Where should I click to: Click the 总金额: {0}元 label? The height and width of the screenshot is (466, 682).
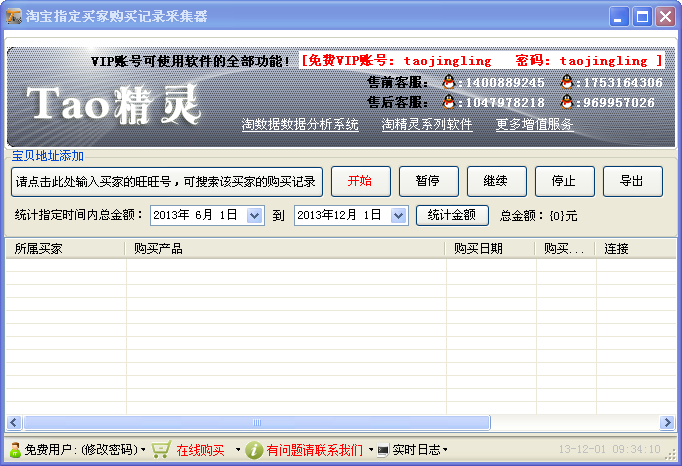coord(538,216)
